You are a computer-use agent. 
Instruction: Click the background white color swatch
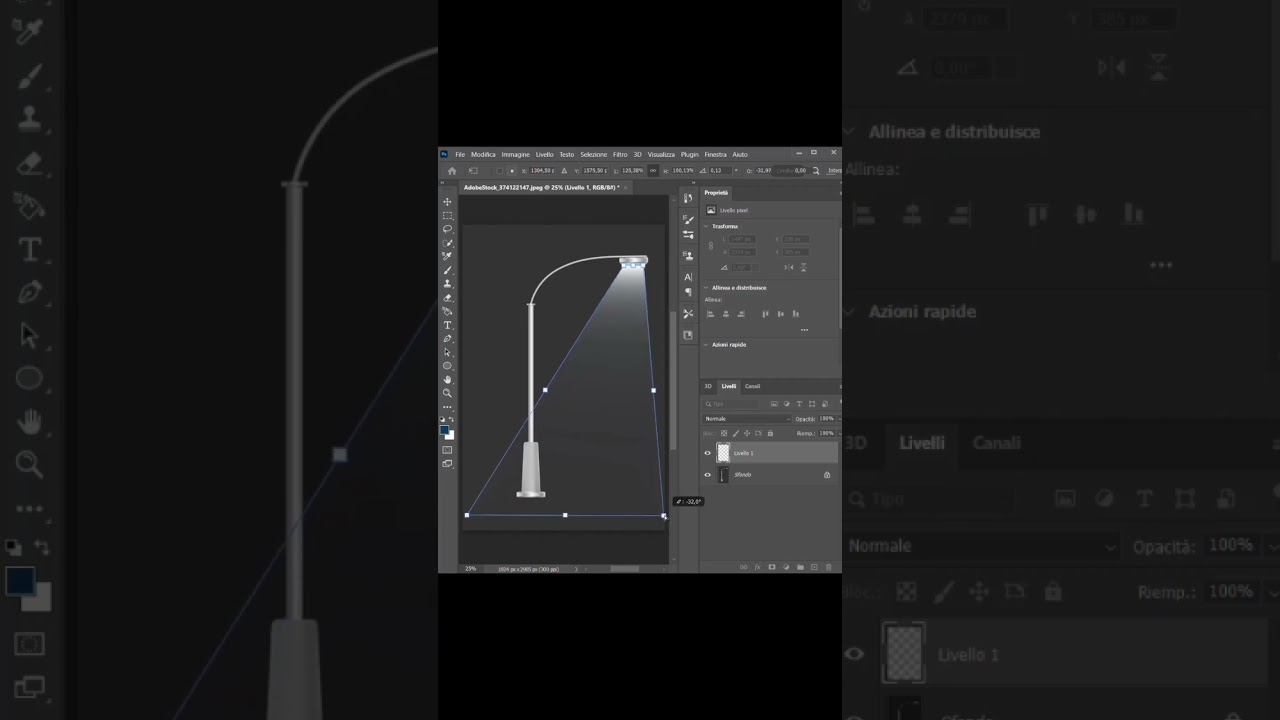click(x=451, y=436)
